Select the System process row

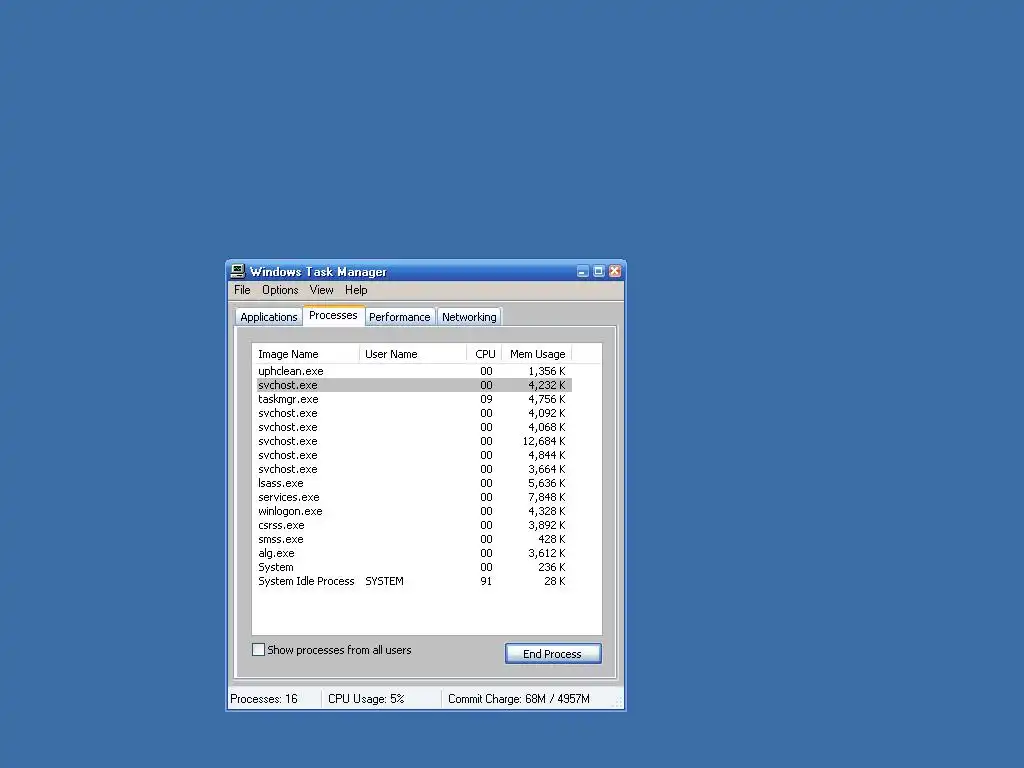tap(414, 568)
